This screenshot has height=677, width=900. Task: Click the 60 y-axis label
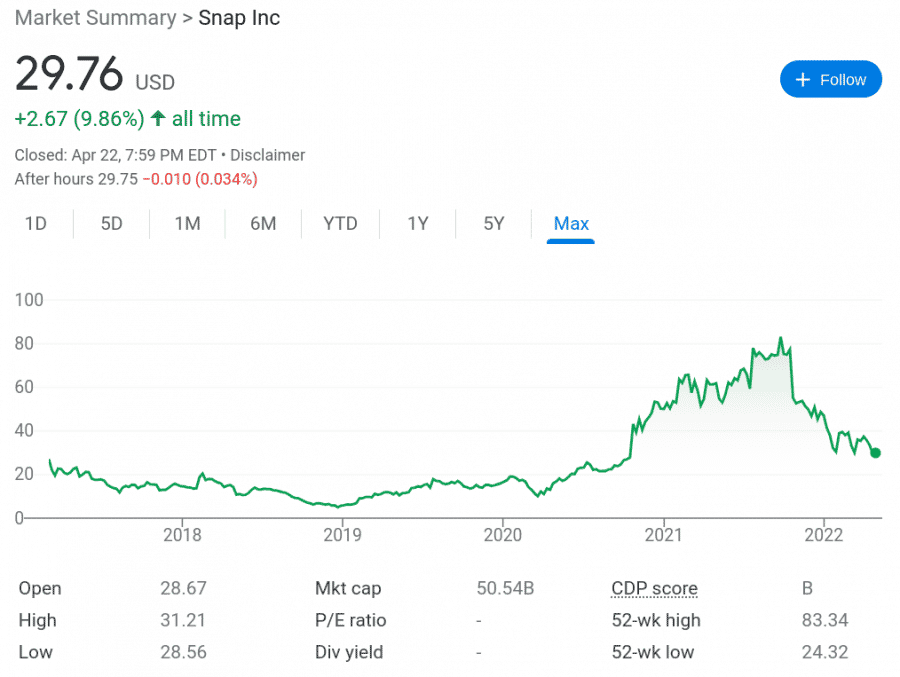pyautogui.click(x=24, y=387)
